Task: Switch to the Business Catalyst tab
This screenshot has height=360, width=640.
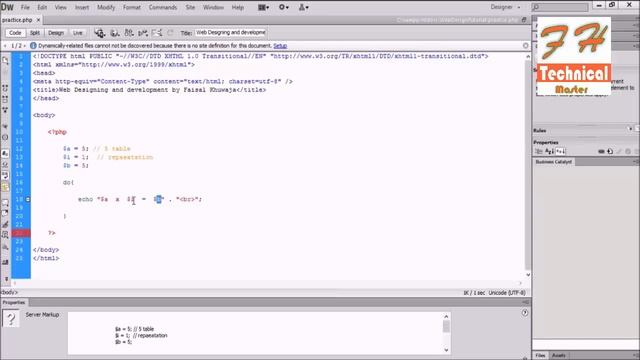Action: pos(553,162)
